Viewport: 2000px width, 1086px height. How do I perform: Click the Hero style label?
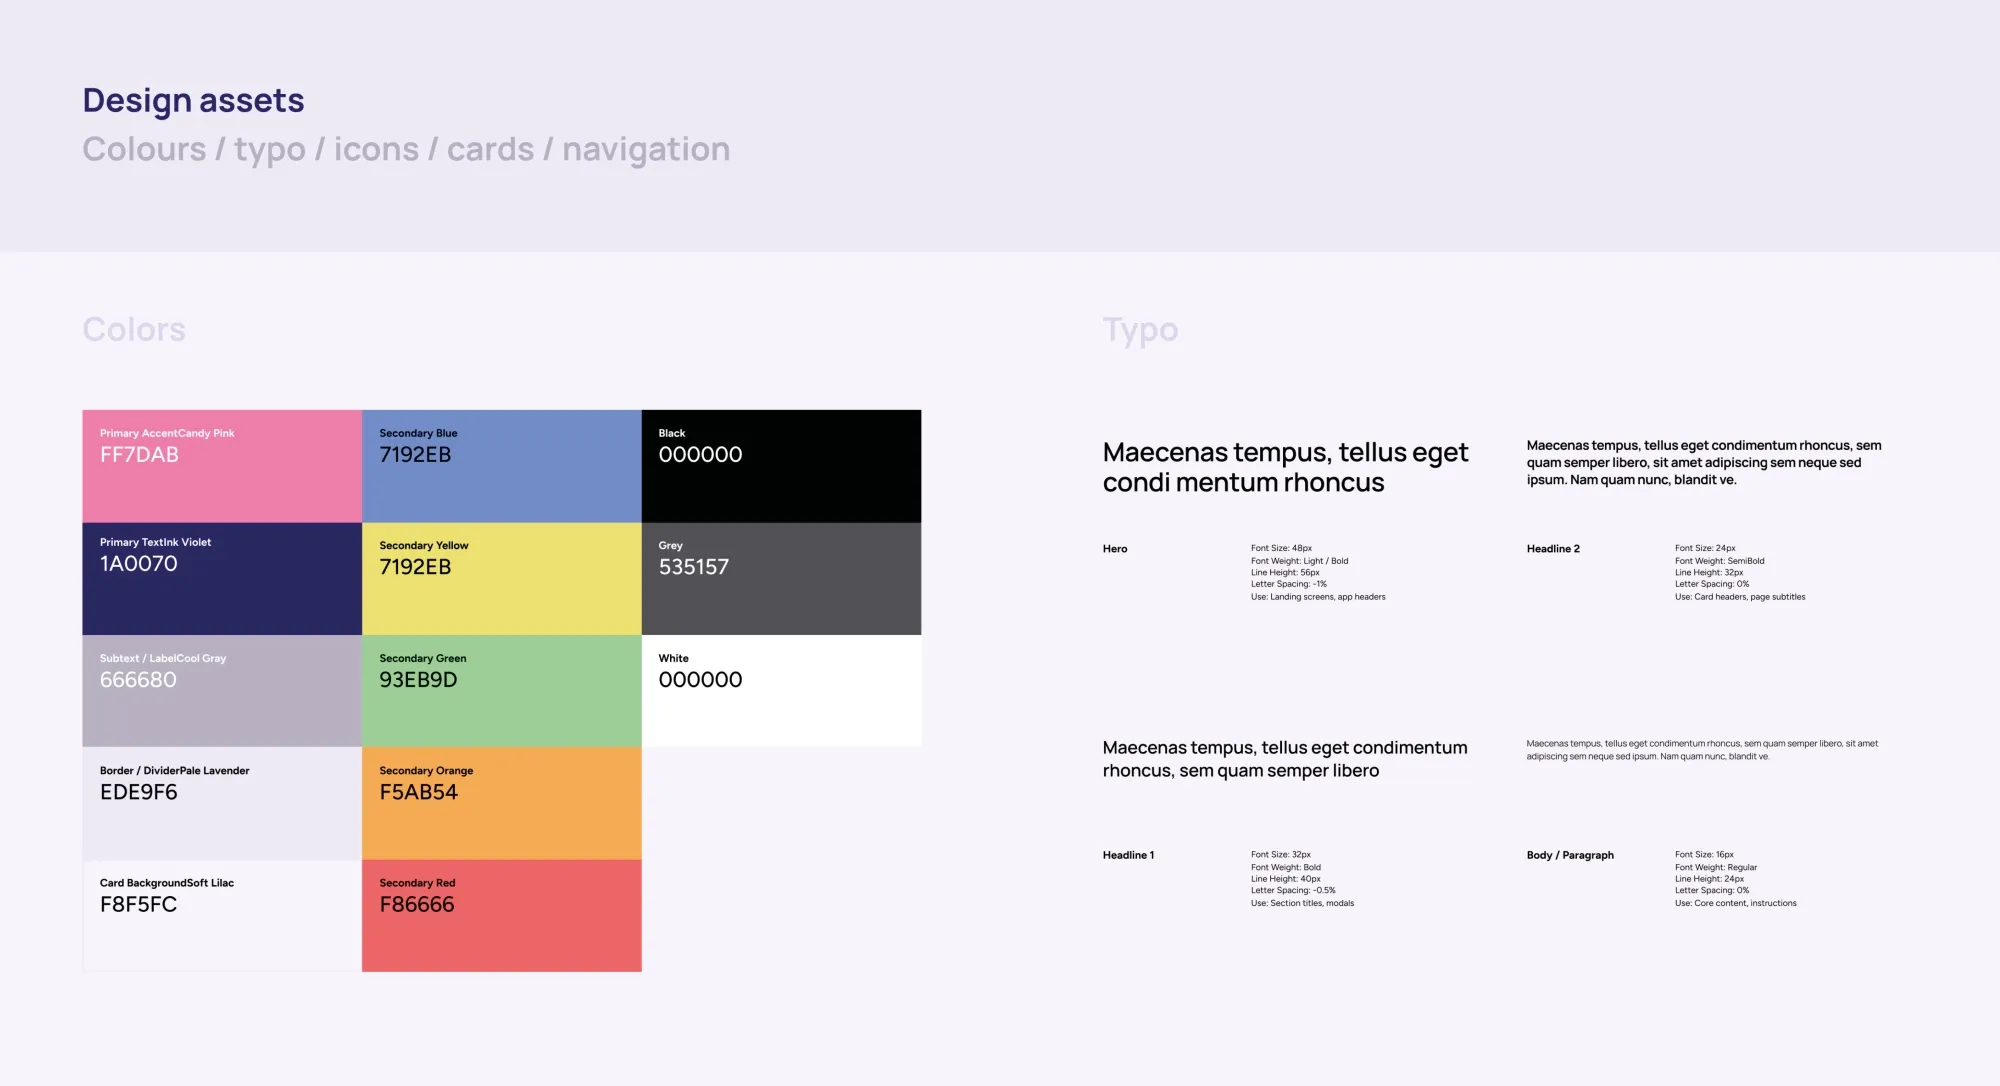point(1114,549)
